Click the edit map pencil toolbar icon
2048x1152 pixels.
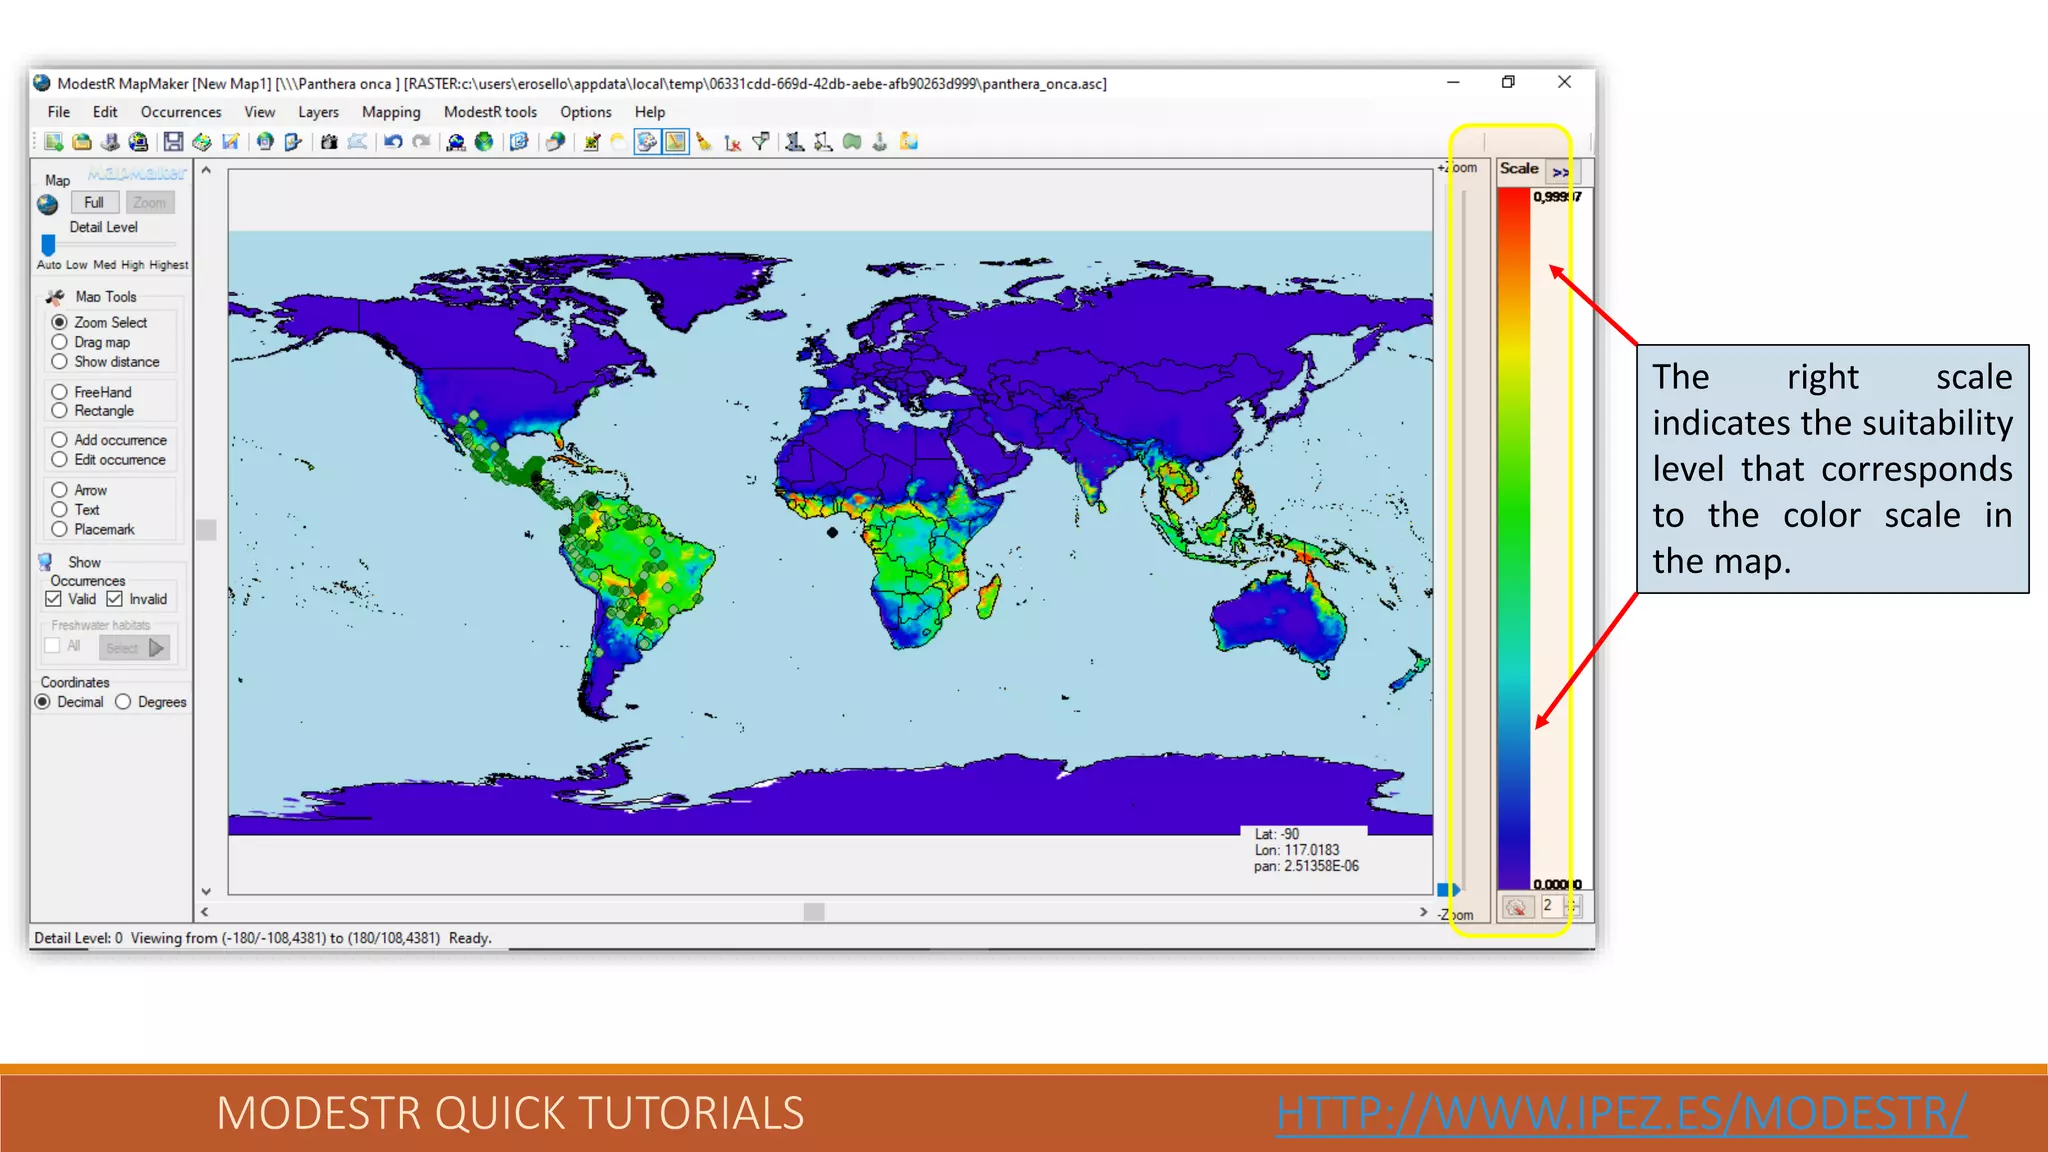pyautogui.click(x=231, y=142)
